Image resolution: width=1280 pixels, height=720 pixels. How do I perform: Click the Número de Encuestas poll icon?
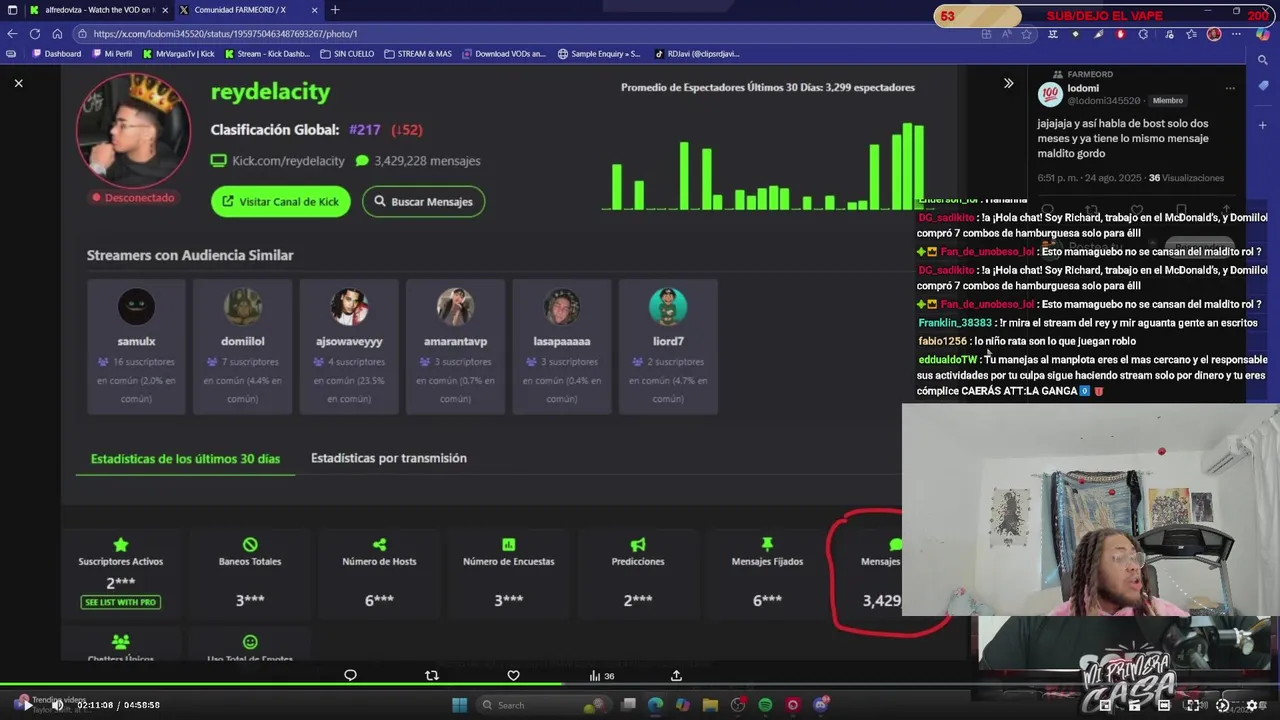tap(508, 545)
